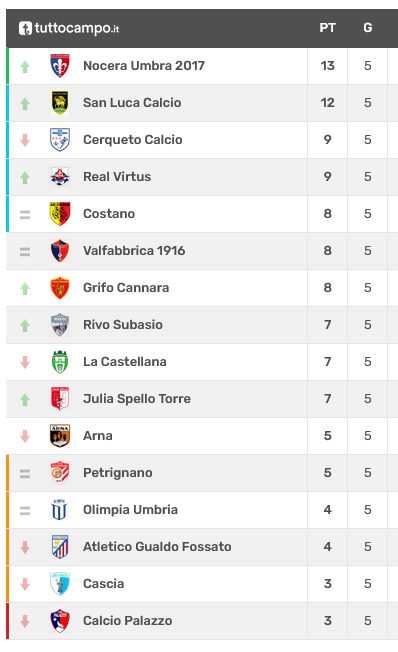
Task: Open the Grifo Cannara orange crest
Action: click(x=60, y=288)
